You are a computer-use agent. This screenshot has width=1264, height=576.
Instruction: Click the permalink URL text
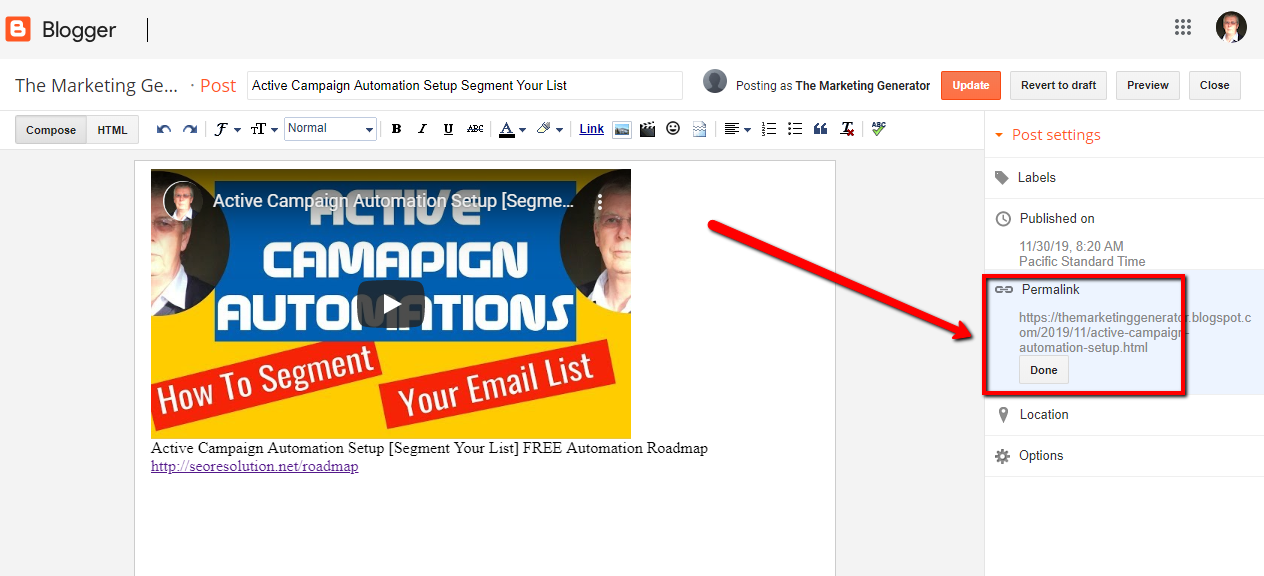click(x=1135, y=333)
